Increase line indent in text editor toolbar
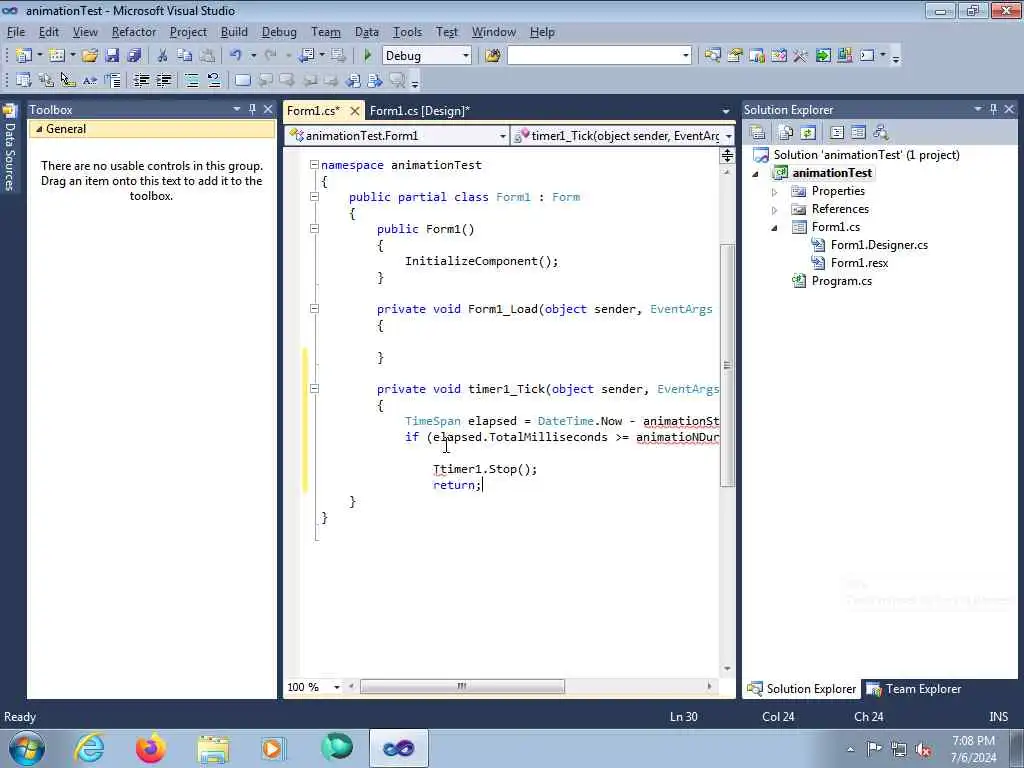 pyautogui.click(x=164, y=80)
